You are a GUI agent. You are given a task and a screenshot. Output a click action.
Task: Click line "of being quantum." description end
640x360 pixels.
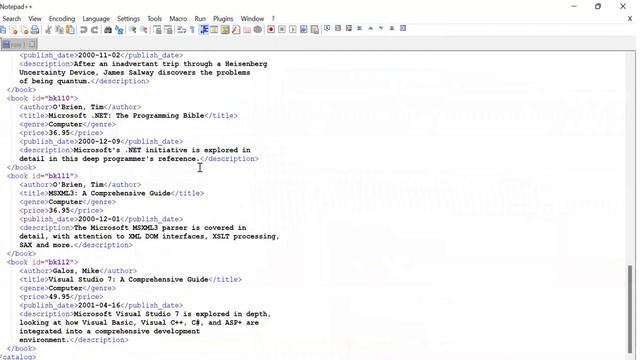tap(84, 81)
